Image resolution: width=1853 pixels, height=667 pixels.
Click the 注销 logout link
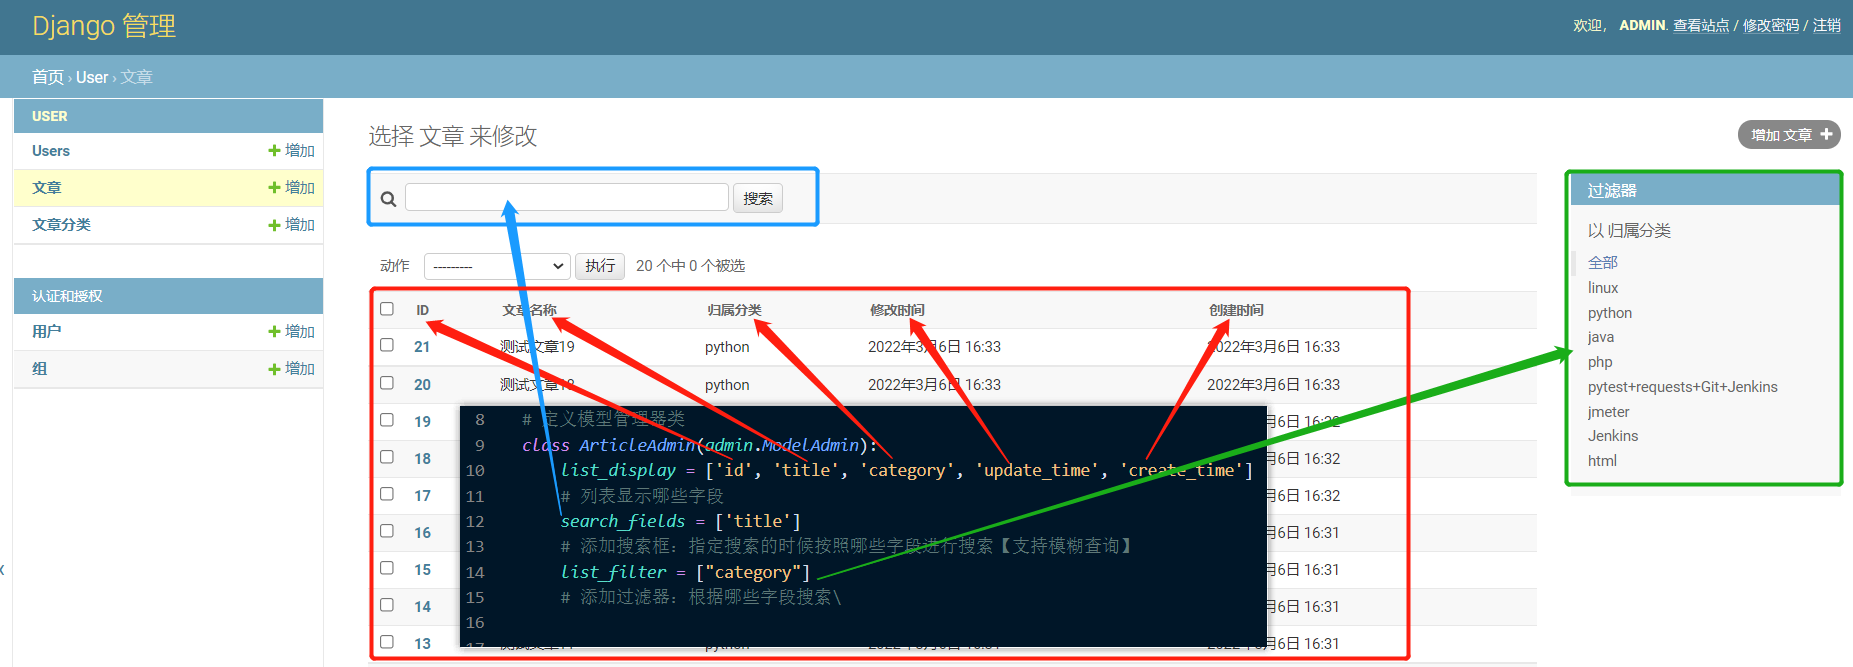[1827, 25]
